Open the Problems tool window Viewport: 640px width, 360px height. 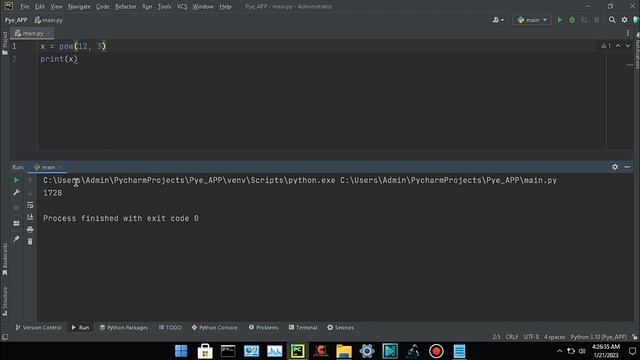tap(263, 327)
